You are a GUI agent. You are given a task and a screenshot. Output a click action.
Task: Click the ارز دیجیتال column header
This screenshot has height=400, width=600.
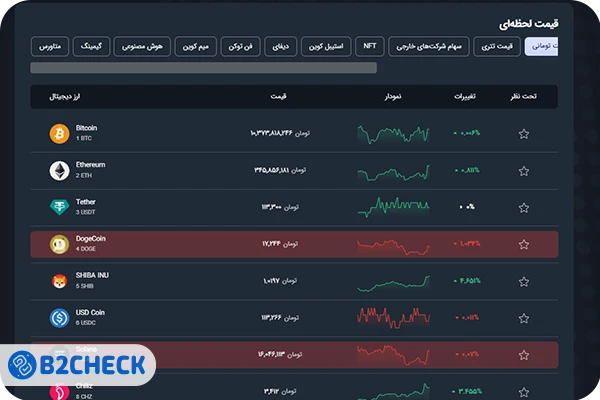click(x=65, y=96)
